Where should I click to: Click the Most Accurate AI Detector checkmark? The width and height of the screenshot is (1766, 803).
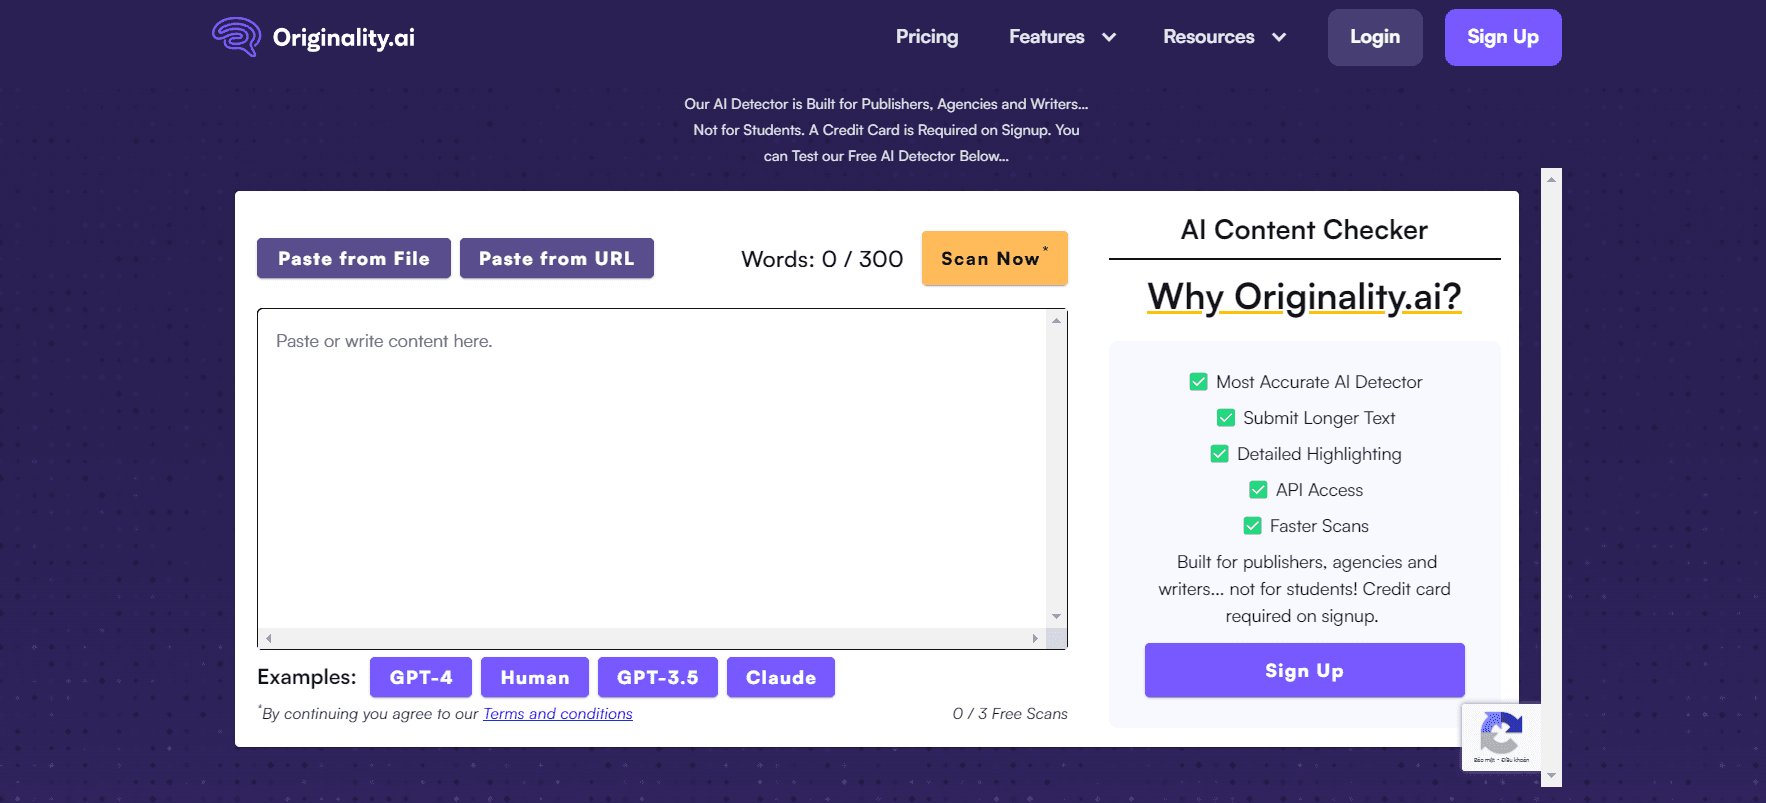tap(1198, 382)
